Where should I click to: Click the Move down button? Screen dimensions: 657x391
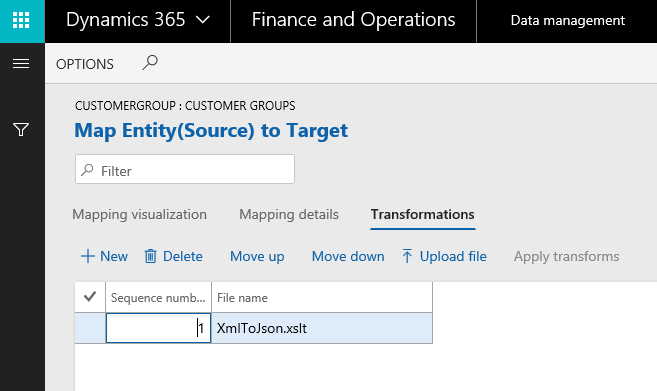pyautogui.click(x=348, y=256)
